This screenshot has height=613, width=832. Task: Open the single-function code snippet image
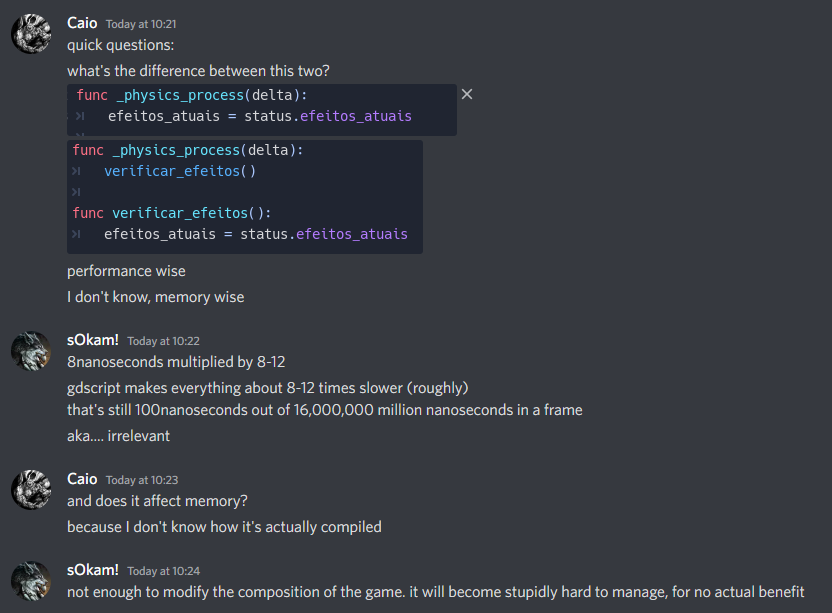click(x=262, y=109)
